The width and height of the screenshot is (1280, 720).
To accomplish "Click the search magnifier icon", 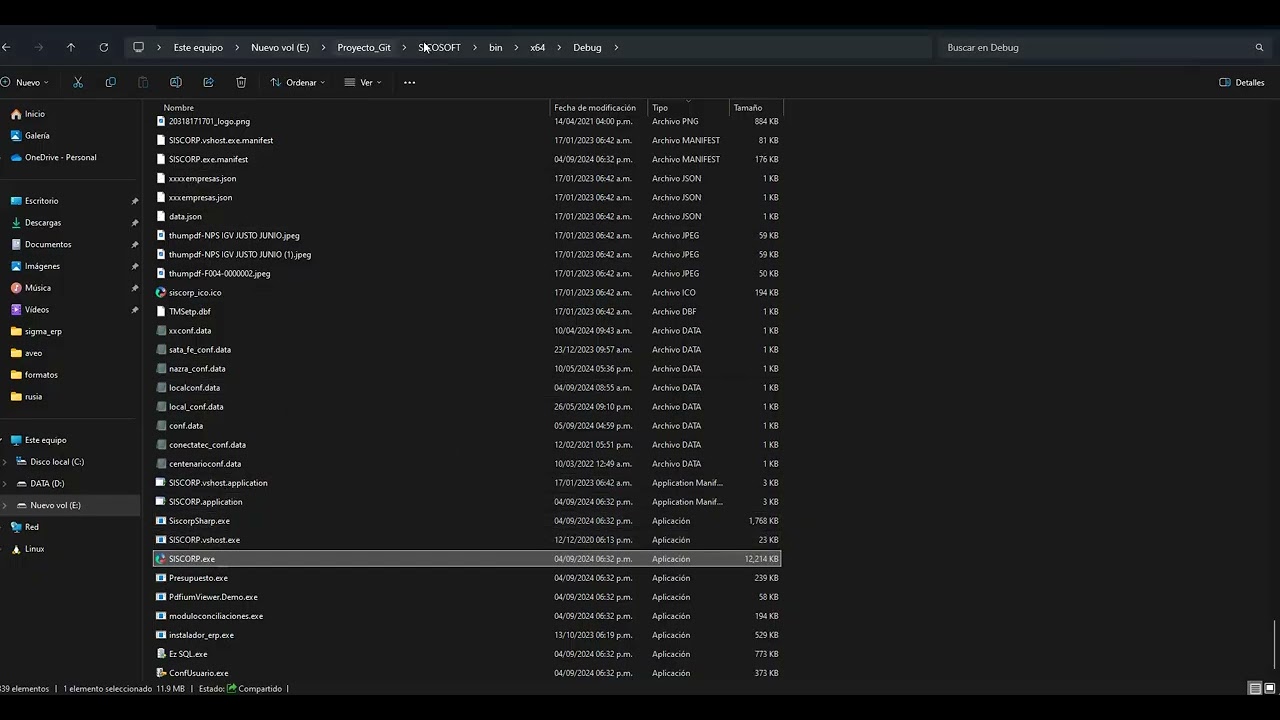I will pos(1259,47).
